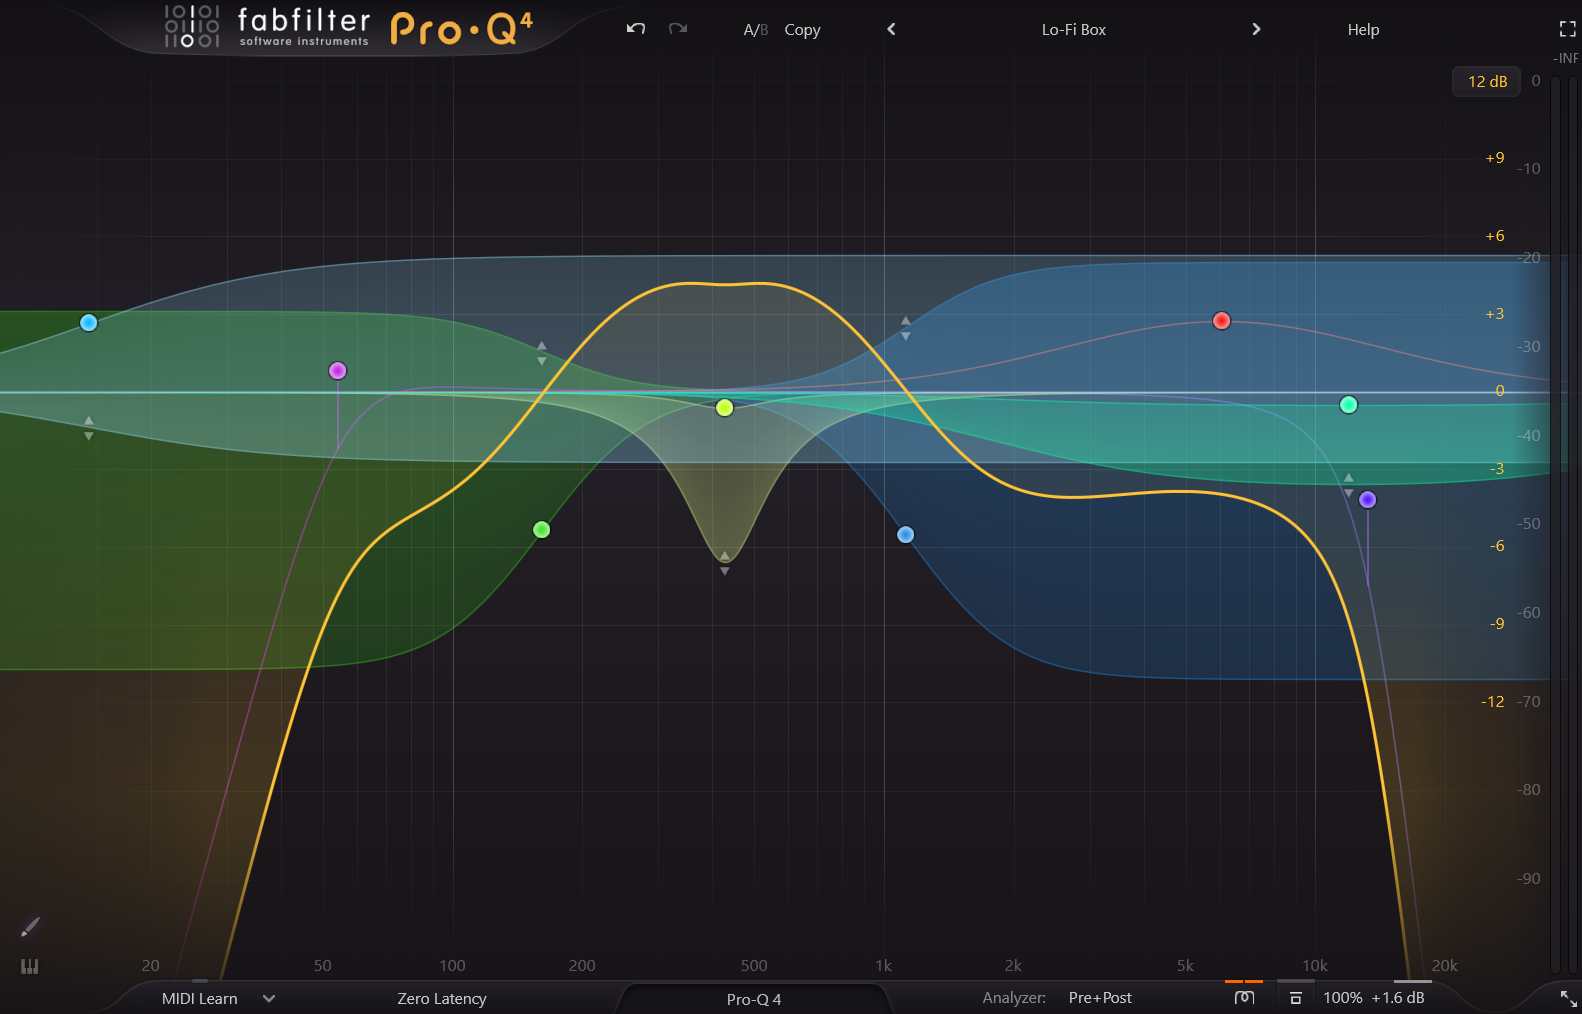Click dynamic range arrows above the green band
The height and width of the screenshot is (1014, 1582).
pyautogui.click(x=542, y=353)
